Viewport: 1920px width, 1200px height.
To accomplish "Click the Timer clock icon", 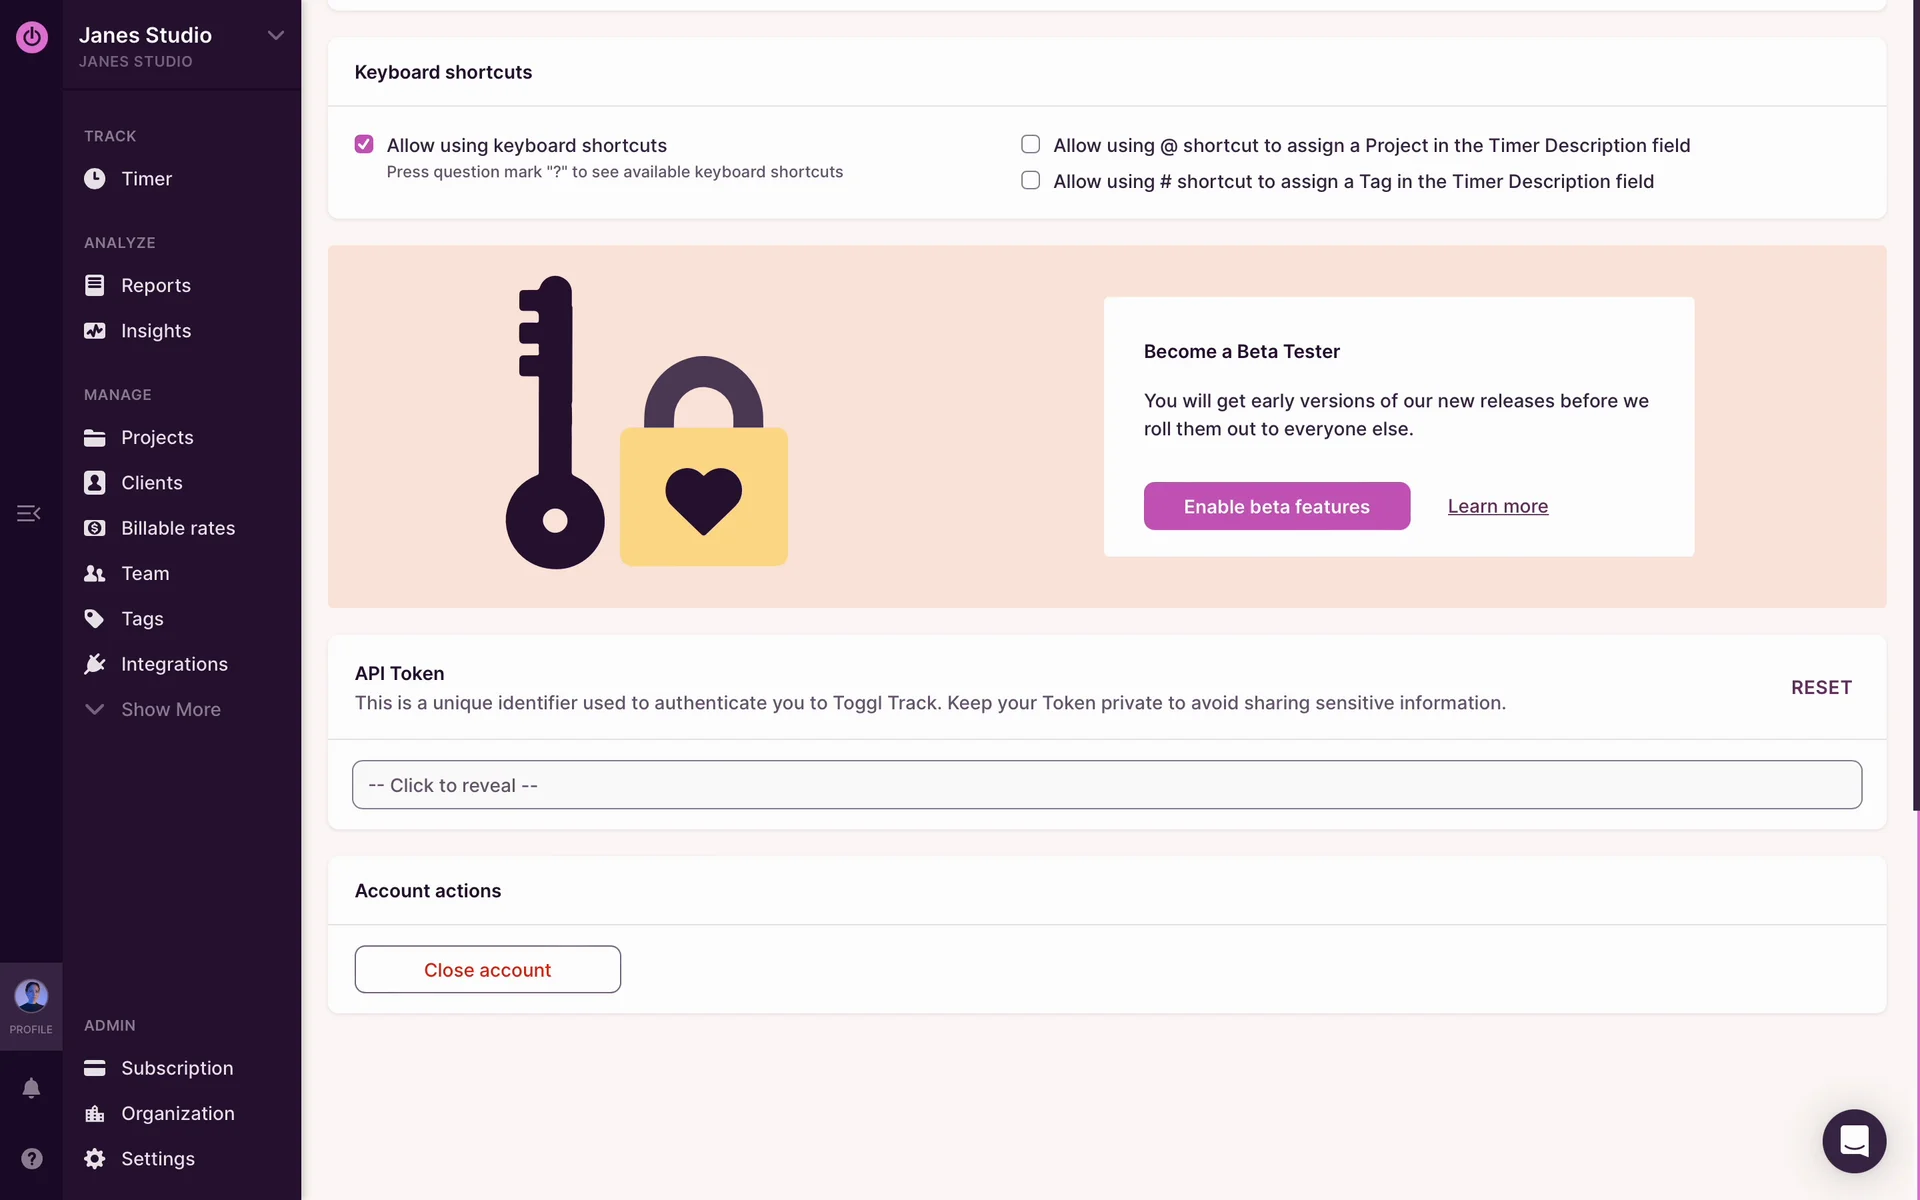I will click(x=95, y=179).
